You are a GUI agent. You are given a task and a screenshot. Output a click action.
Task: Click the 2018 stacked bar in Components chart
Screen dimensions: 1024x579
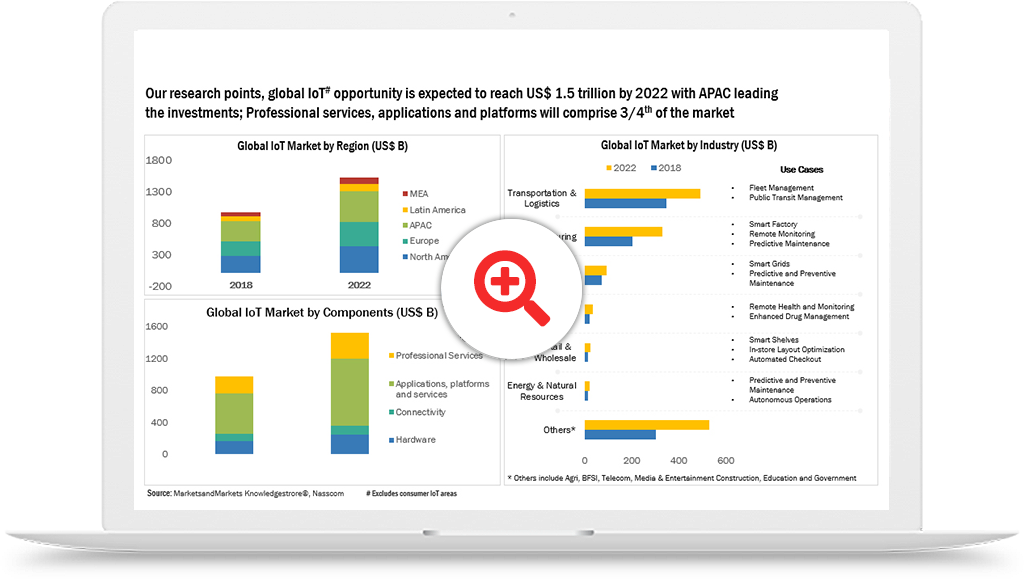tap(234, 415)
